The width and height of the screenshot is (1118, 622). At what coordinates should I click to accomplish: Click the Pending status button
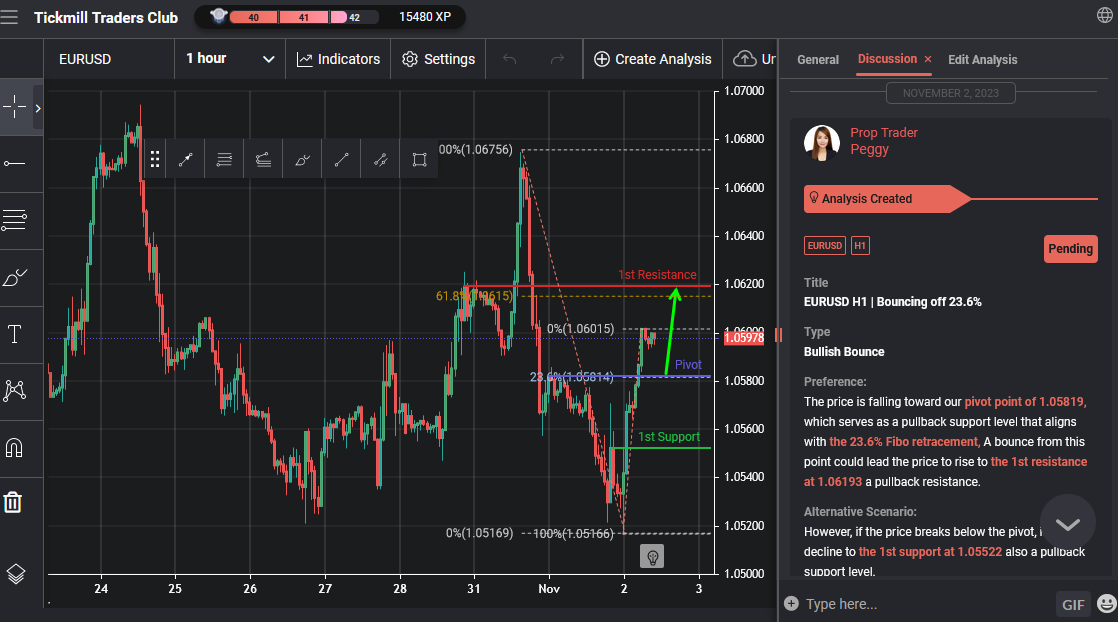pos(1070,249)
